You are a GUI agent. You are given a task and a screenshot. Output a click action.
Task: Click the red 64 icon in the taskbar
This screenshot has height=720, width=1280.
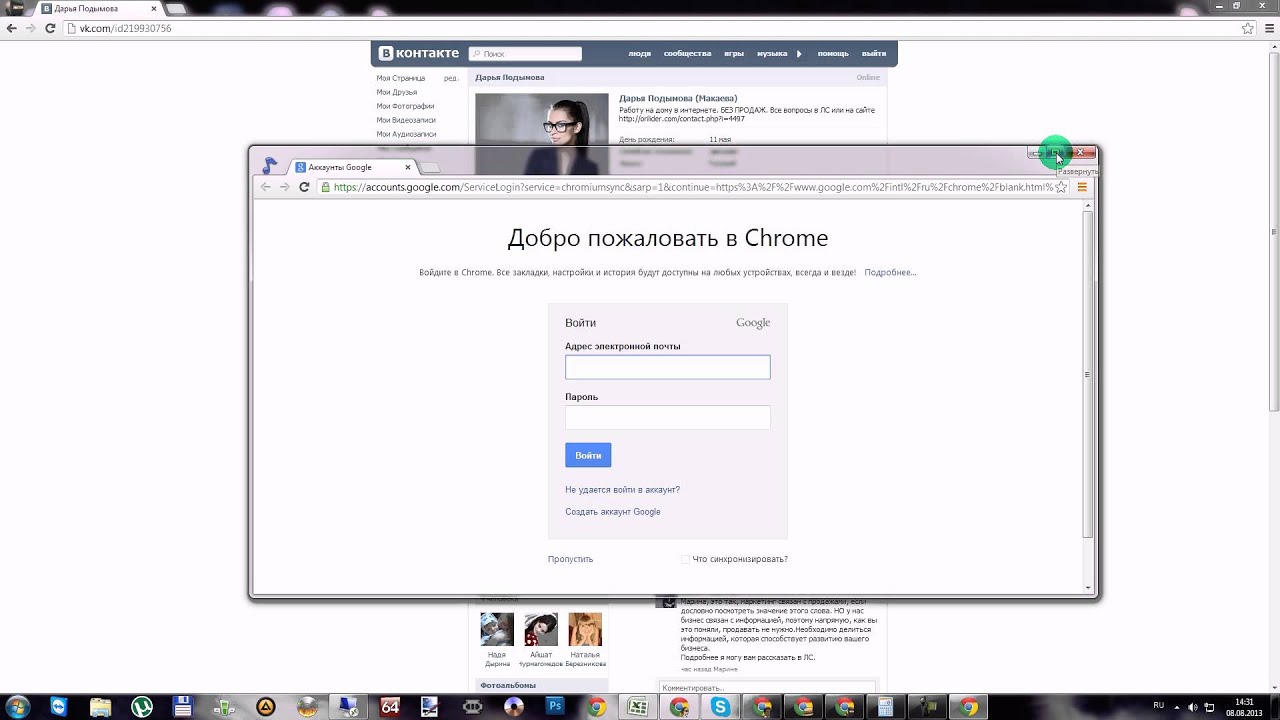[390, 707]
